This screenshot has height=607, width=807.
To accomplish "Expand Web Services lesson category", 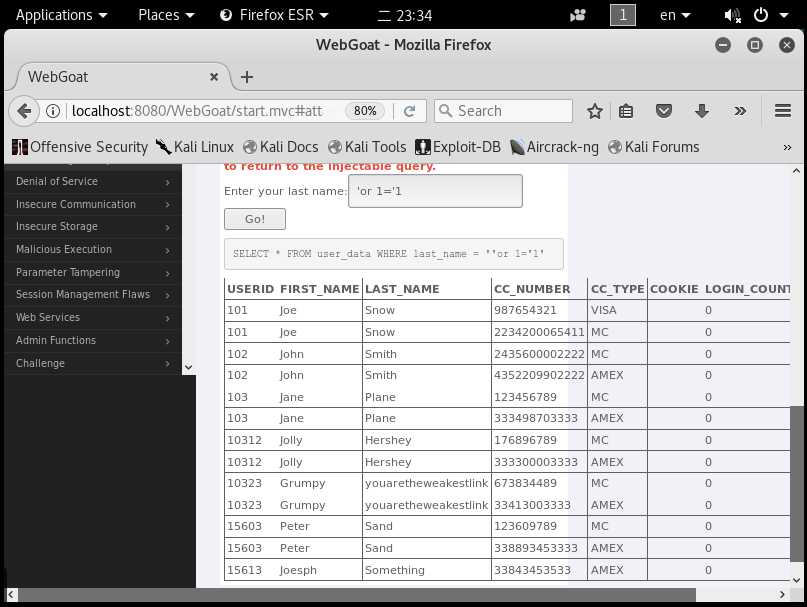I will pos(93,318).
